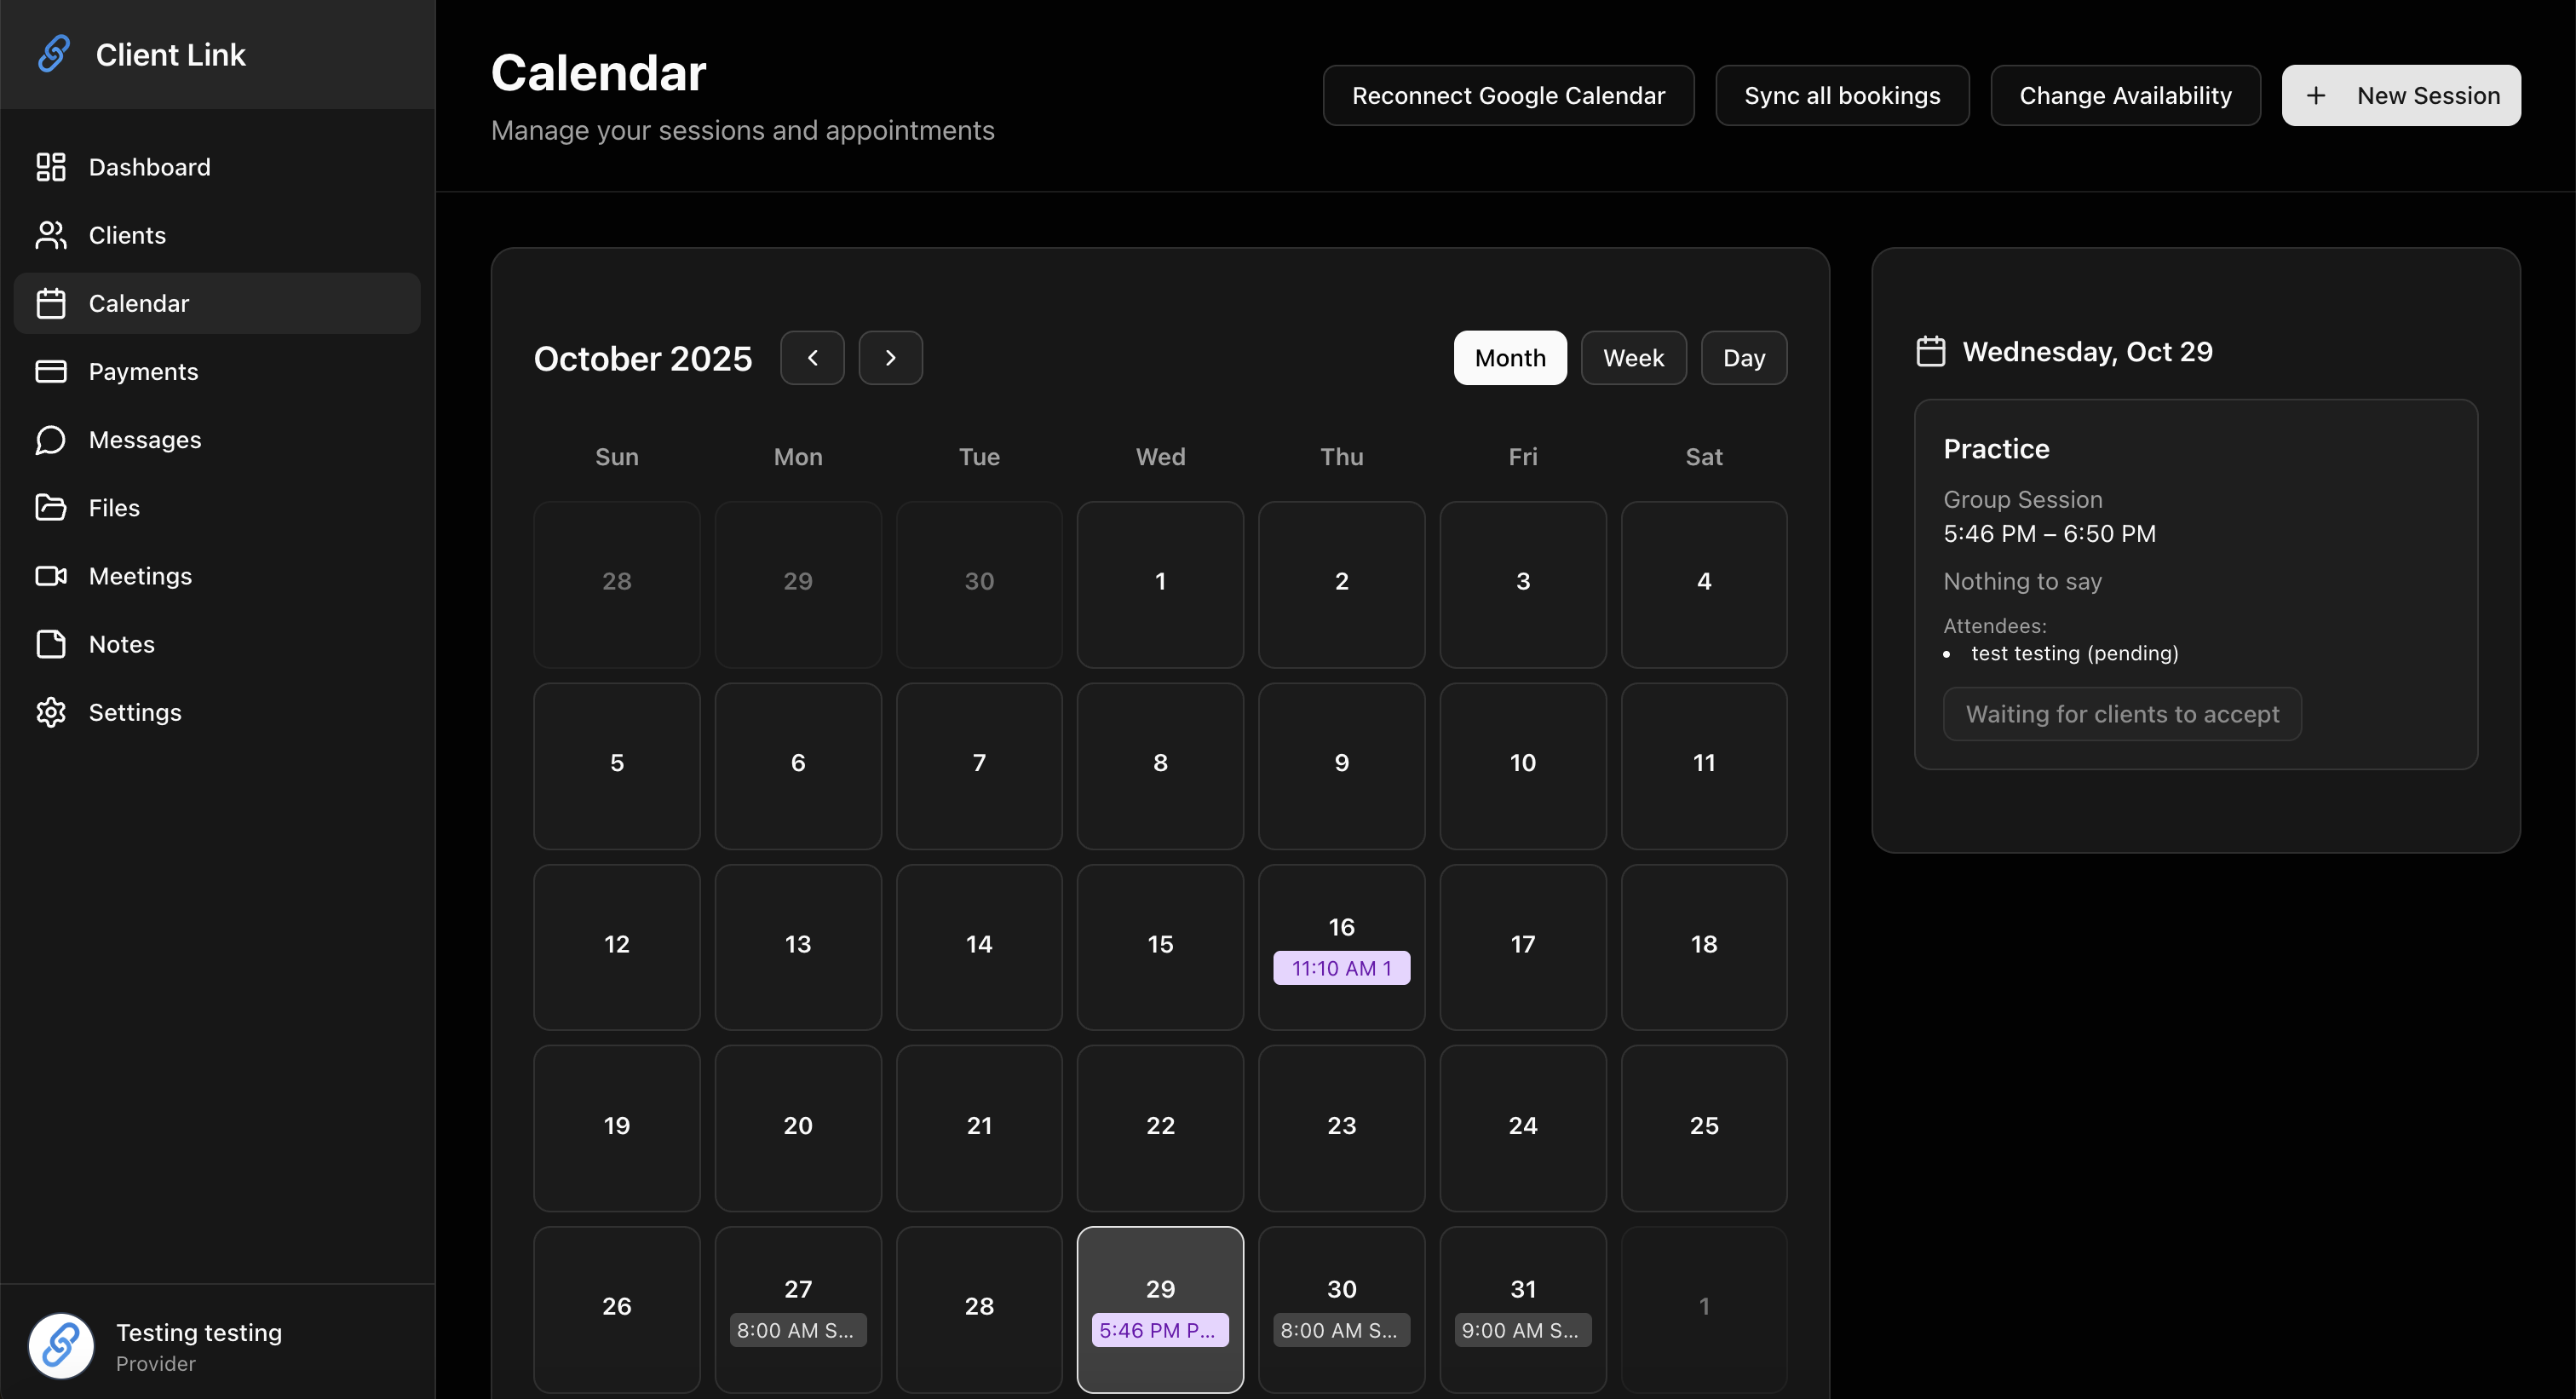Go to previous month with left chevron

[812, 358]
